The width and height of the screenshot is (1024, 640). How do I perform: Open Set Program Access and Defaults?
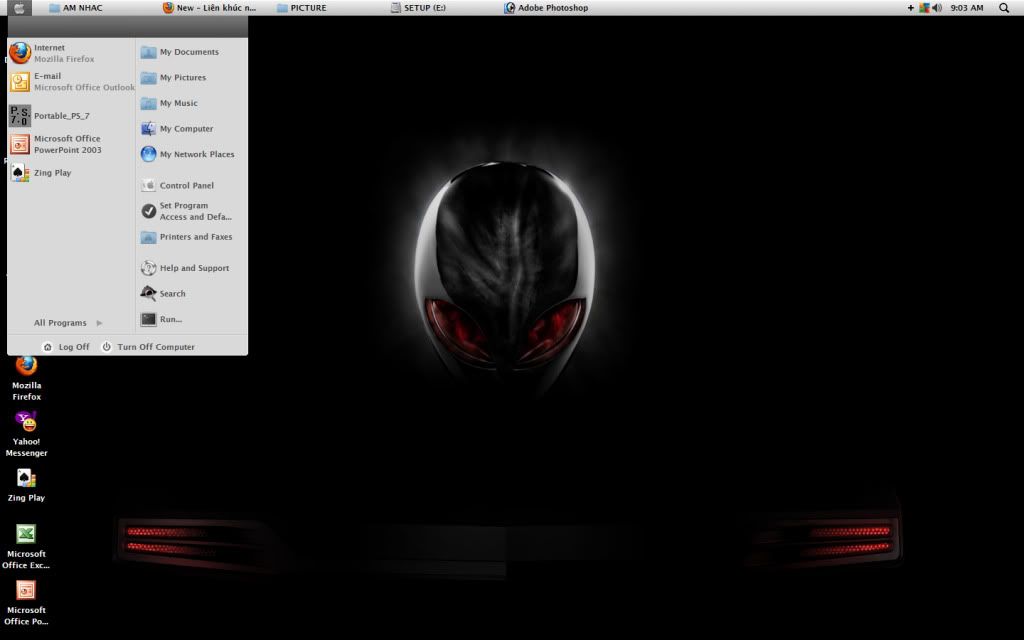pyautogui.click(x=192, y=211)
